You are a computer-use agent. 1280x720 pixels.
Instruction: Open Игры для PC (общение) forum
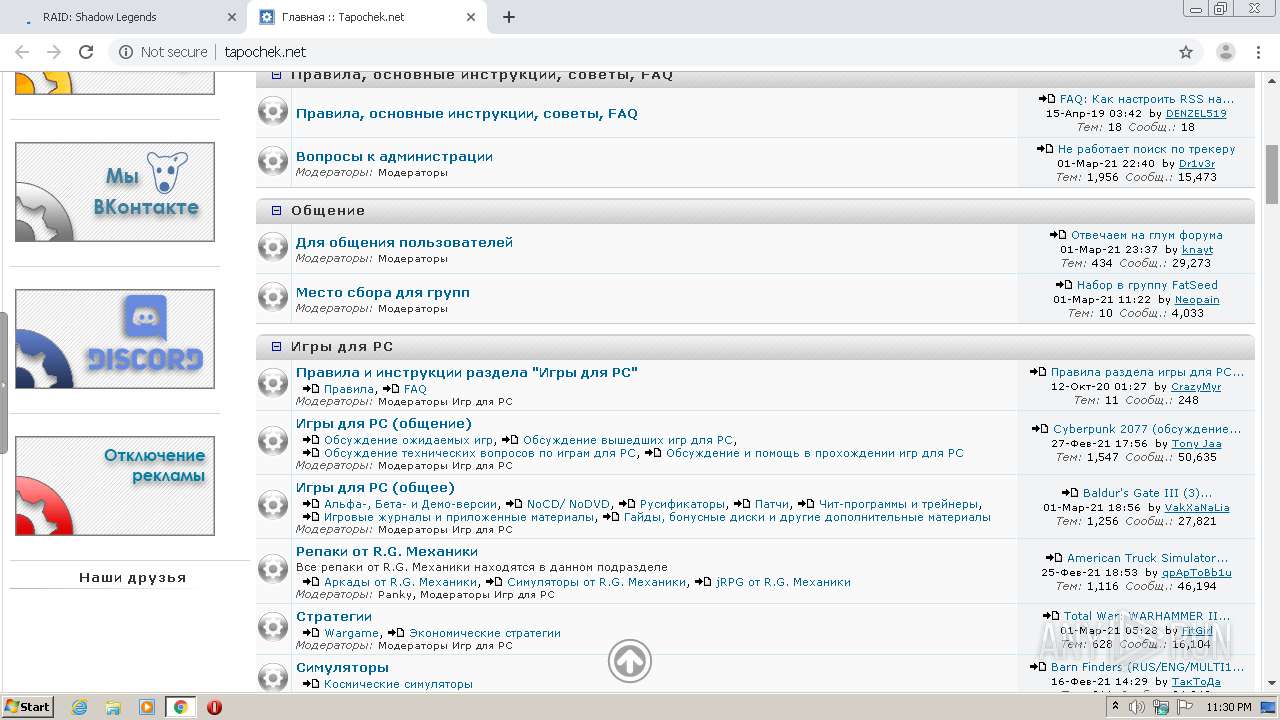pos(384,424)
